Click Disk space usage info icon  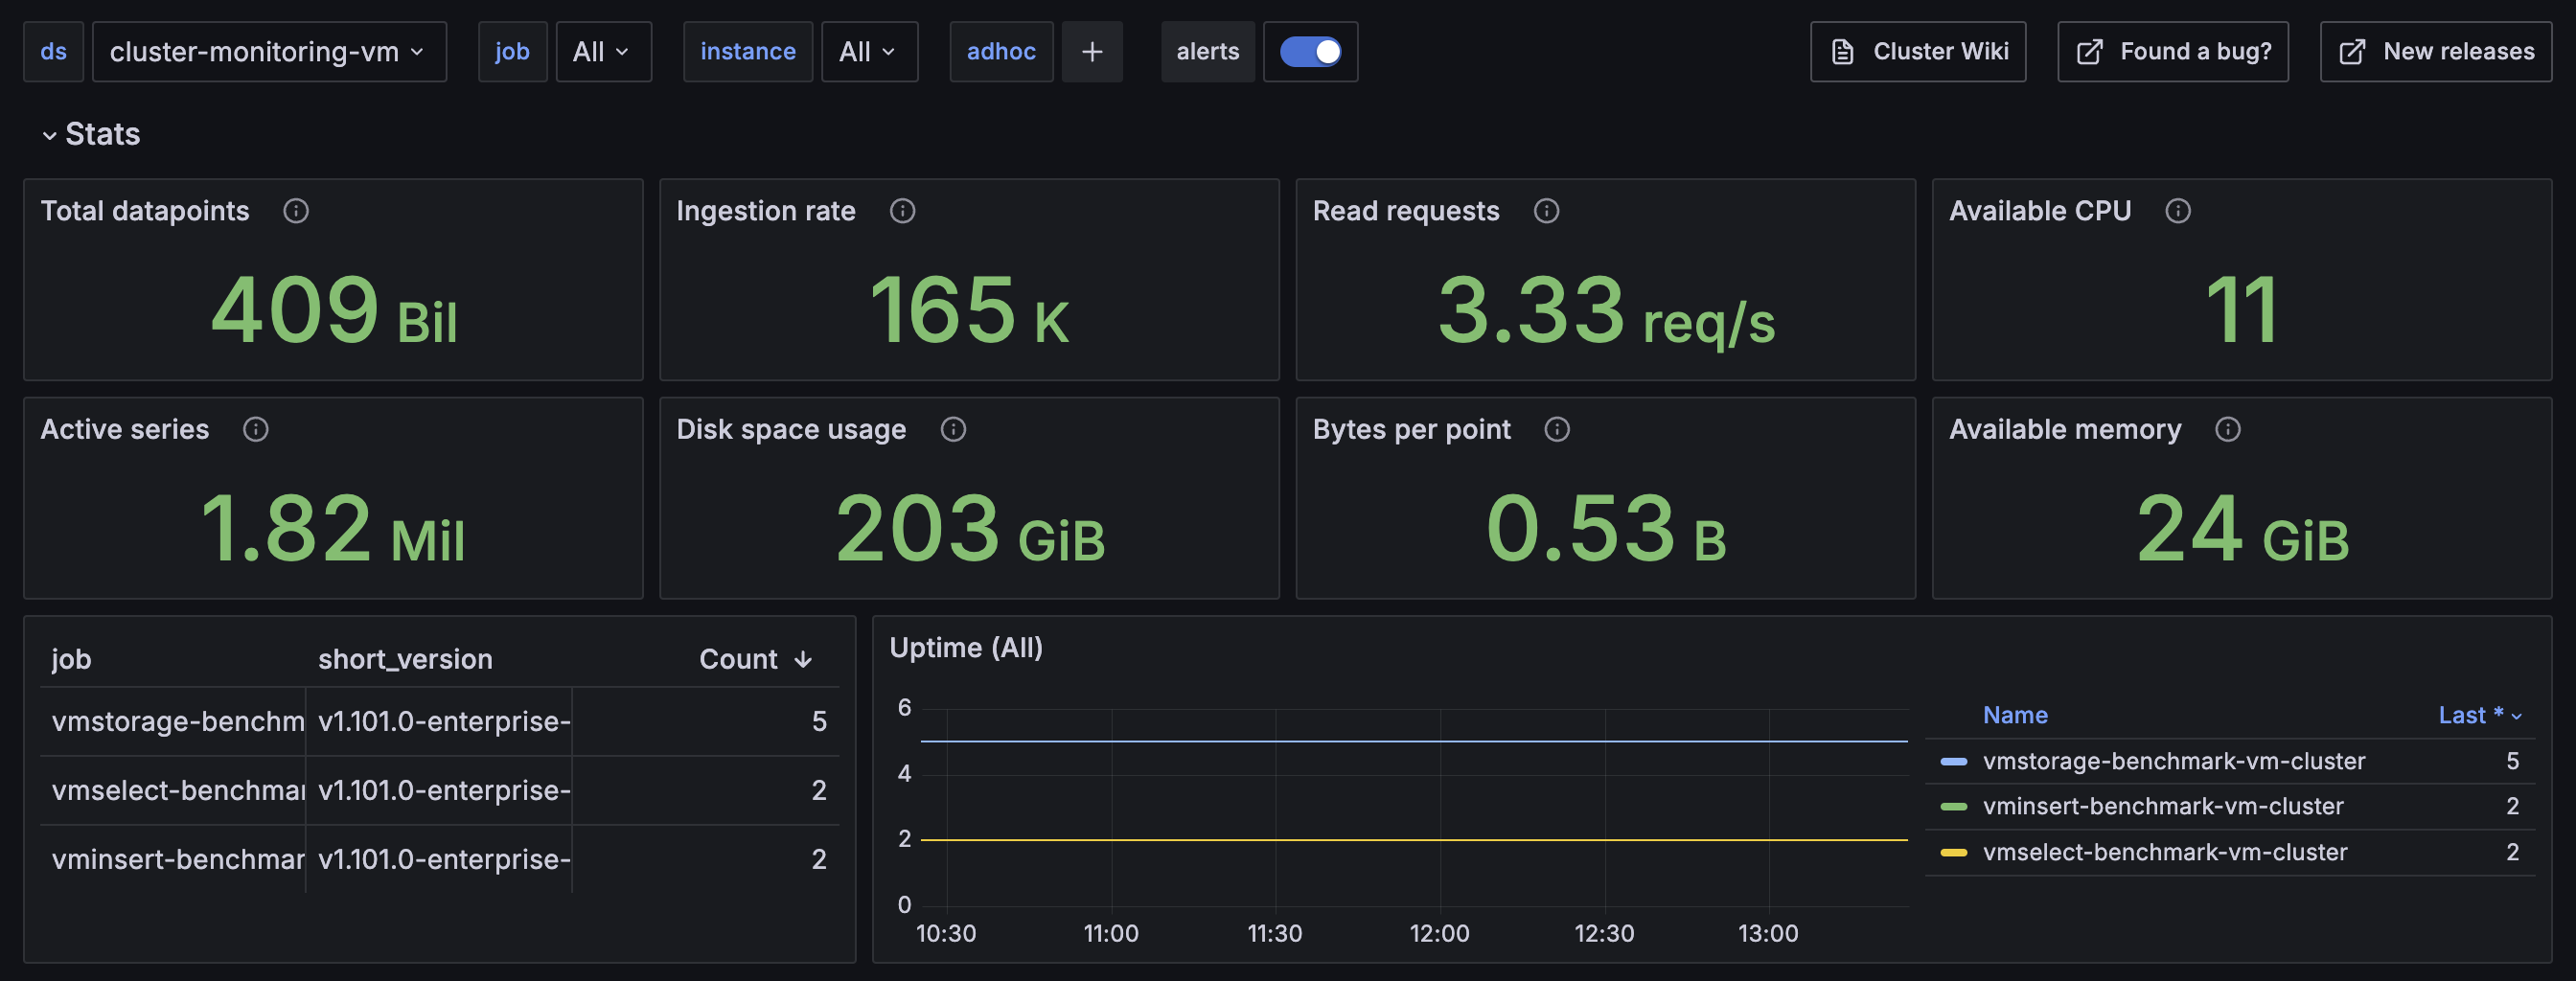[x=953, y=429]
